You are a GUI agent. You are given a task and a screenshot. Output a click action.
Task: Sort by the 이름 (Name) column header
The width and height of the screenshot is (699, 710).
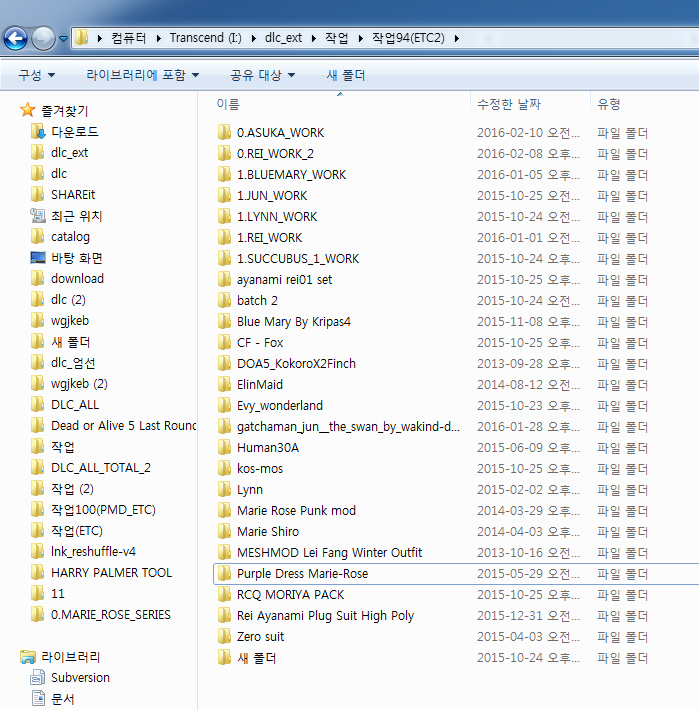[228, 104]
